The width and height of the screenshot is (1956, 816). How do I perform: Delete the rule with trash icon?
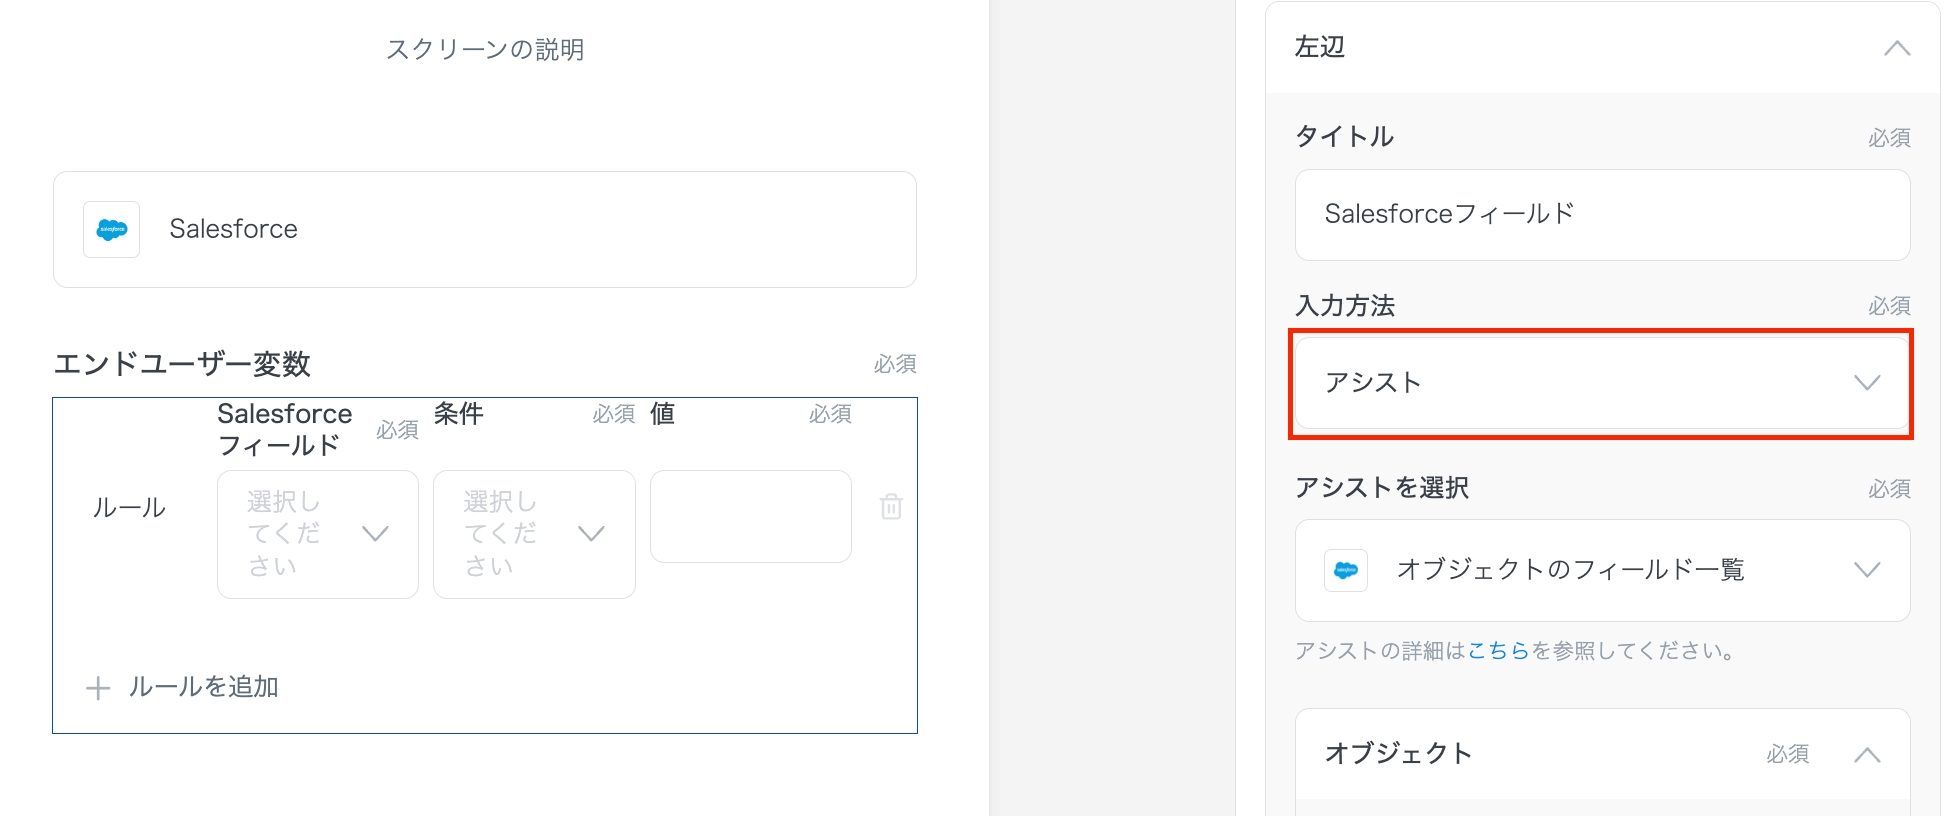coord(891,507)
